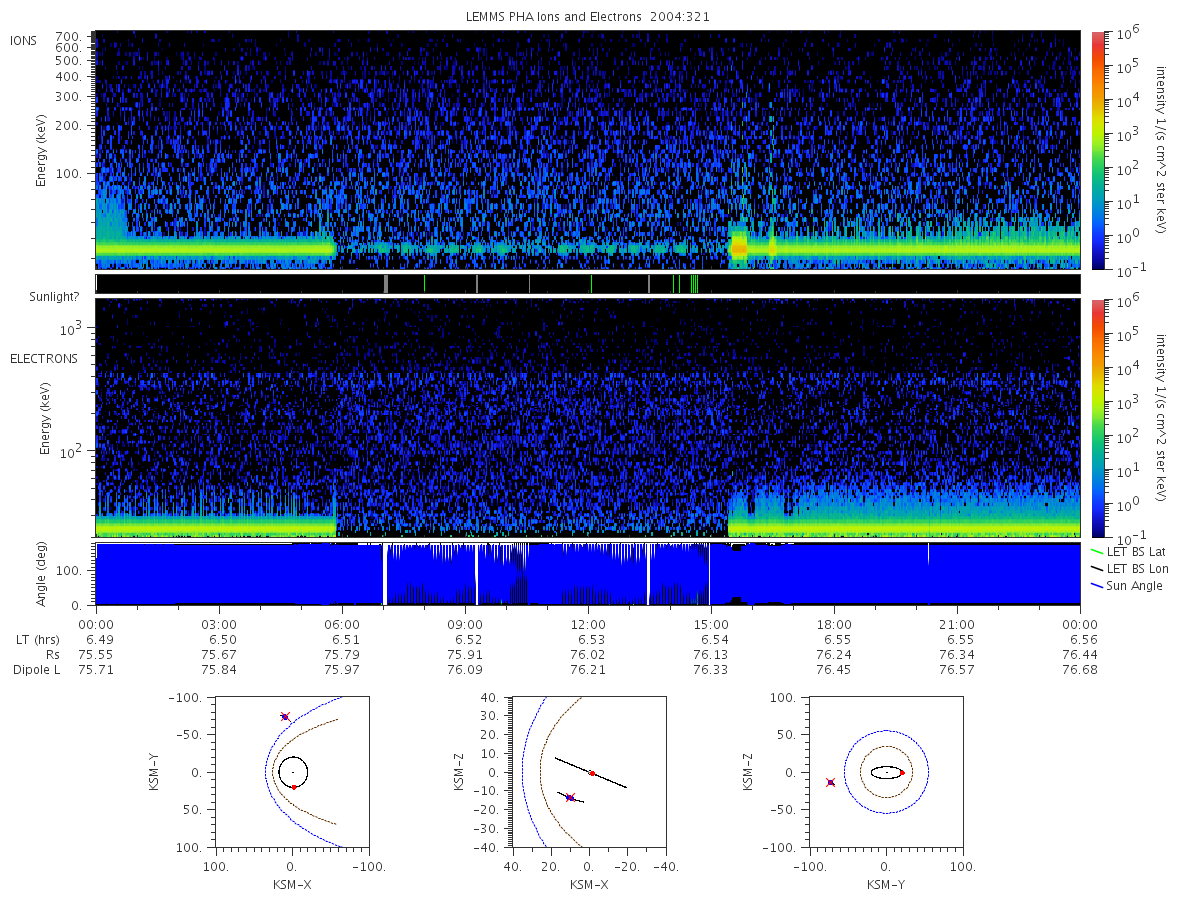Click the 18:00 time axis label
Image resolution: width=1200 pixels, height=900 pixels.
coord(834,625)
